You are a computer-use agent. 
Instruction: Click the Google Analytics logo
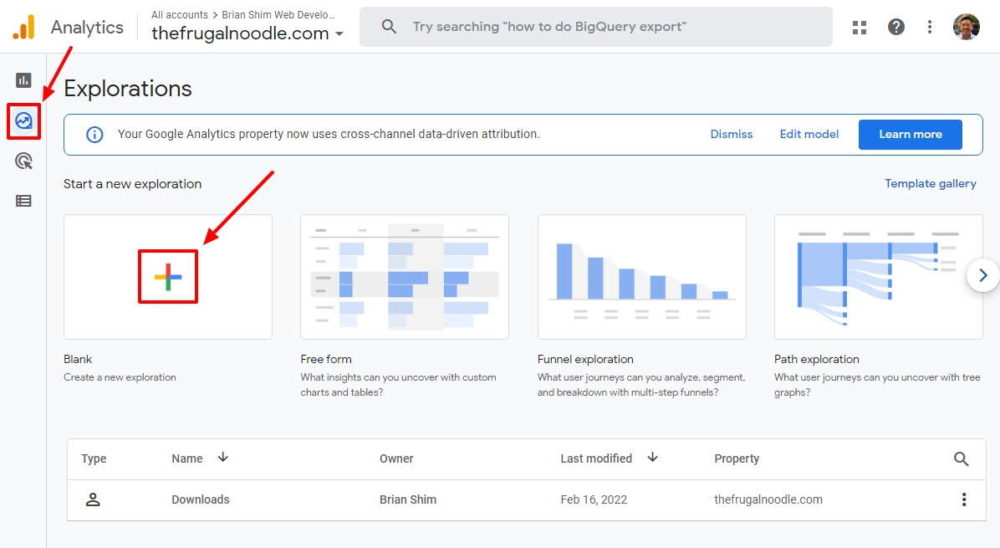[x=24, y=27]
